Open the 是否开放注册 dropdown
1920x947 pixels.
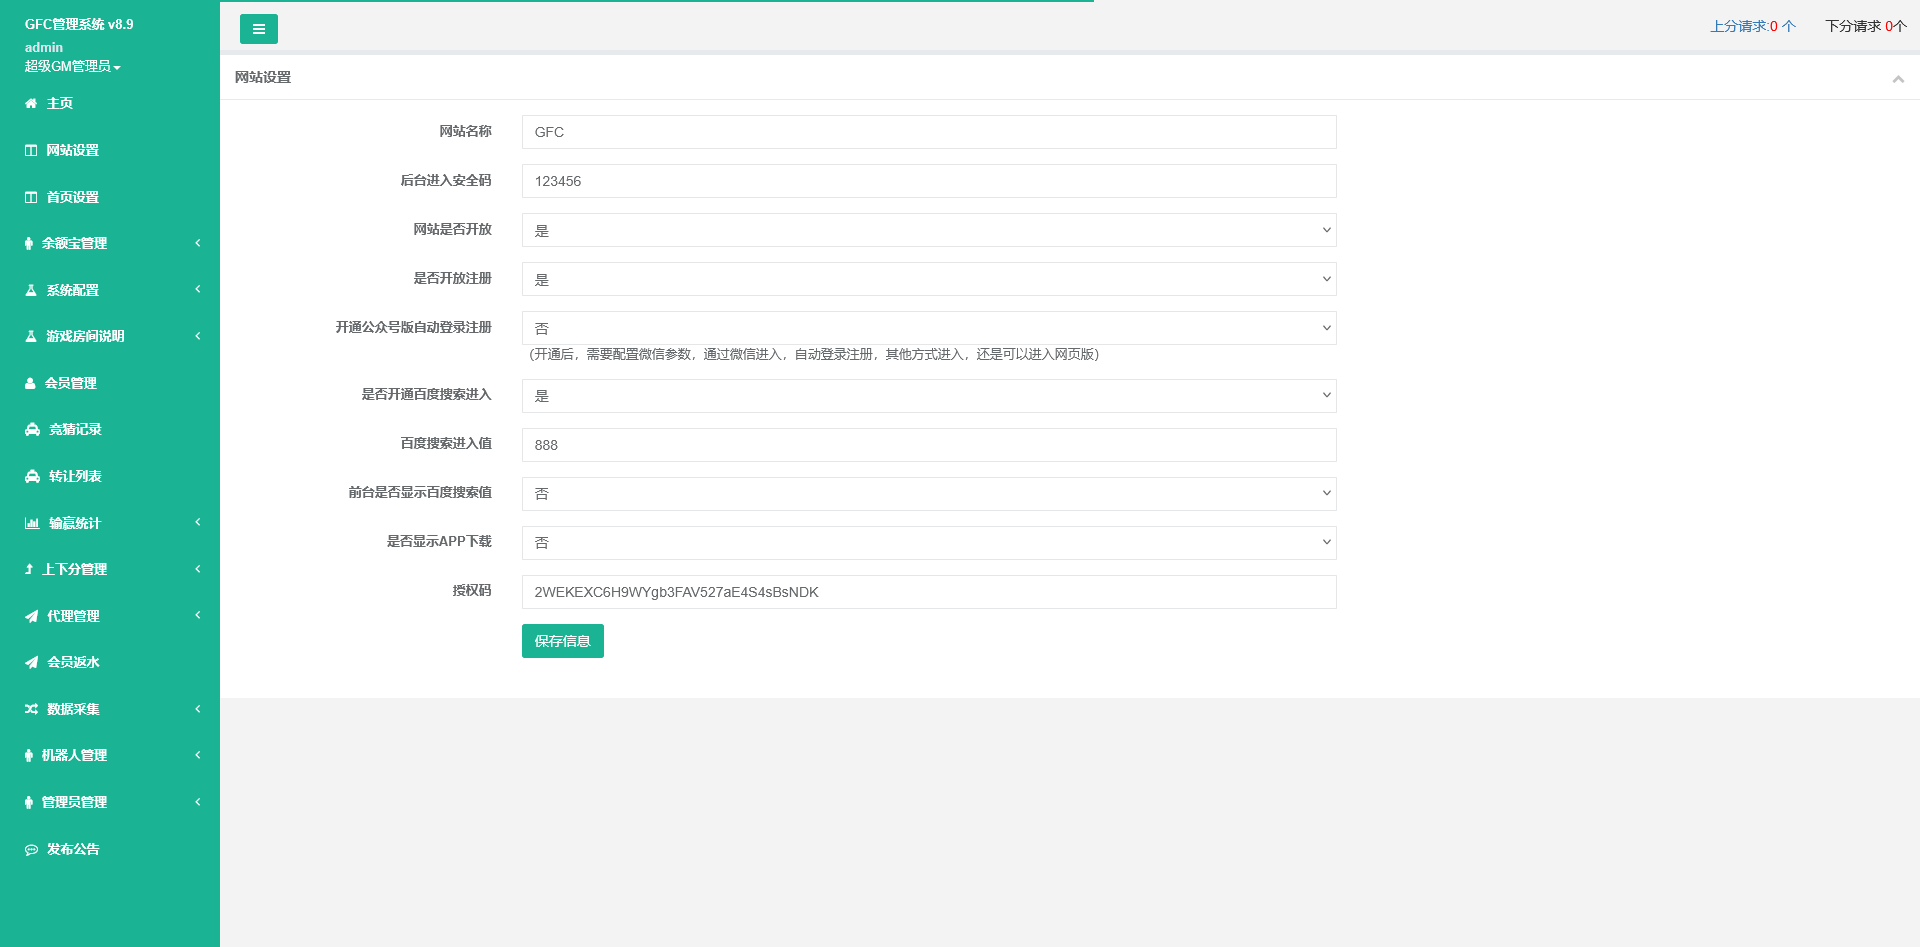coord(928,279)
